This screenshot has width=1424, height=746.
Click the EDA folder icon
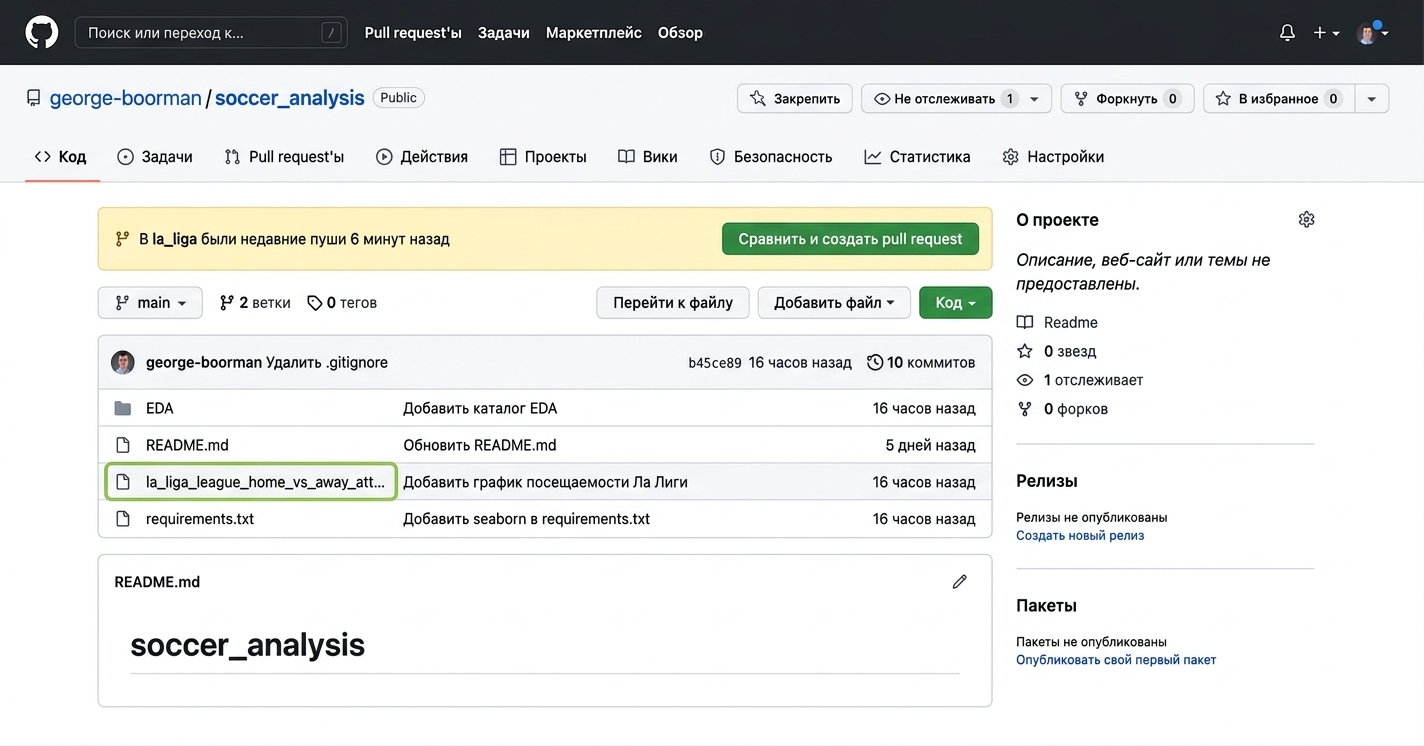[x=123, y=408]
